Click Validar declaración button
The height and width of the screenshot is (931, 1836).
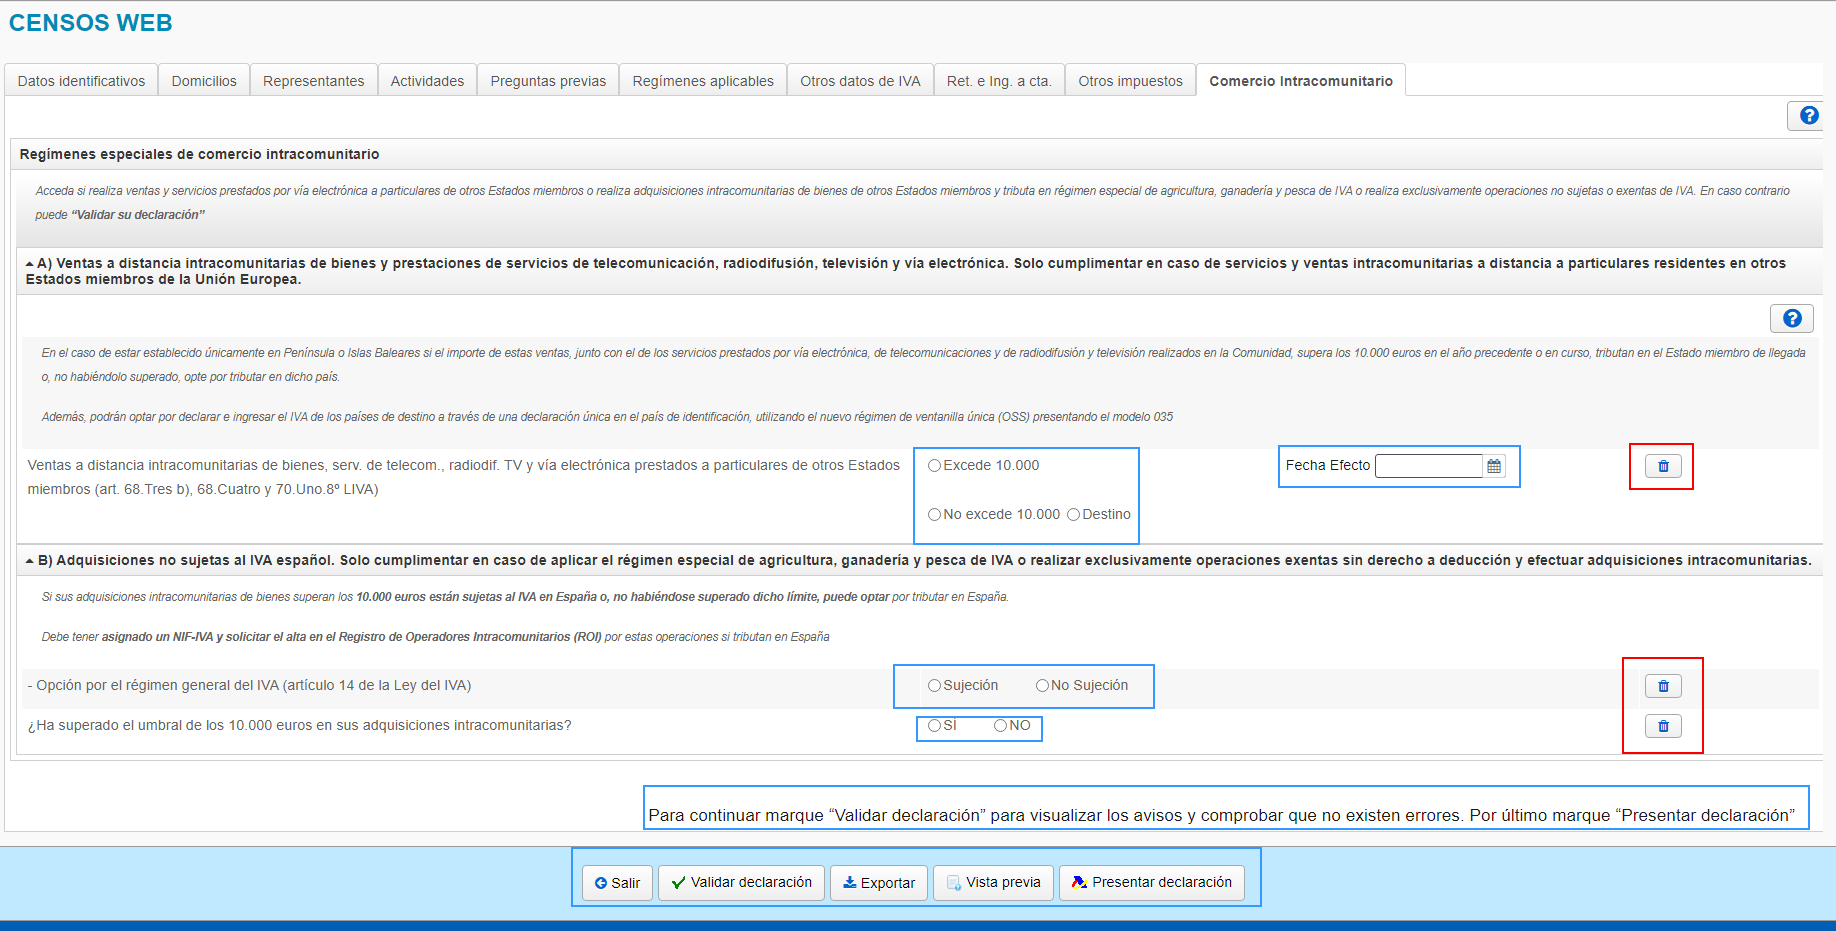click(741, 883)
